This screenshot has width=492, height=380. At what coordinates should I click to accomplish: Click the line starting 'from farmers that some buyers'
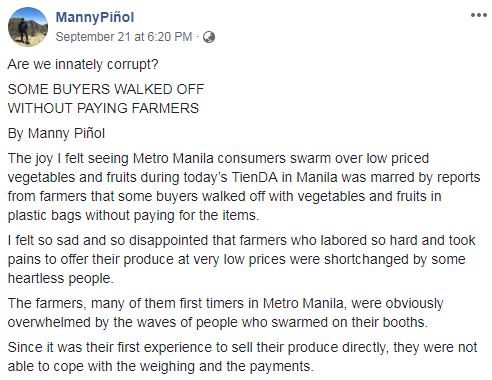click(225, 196)
